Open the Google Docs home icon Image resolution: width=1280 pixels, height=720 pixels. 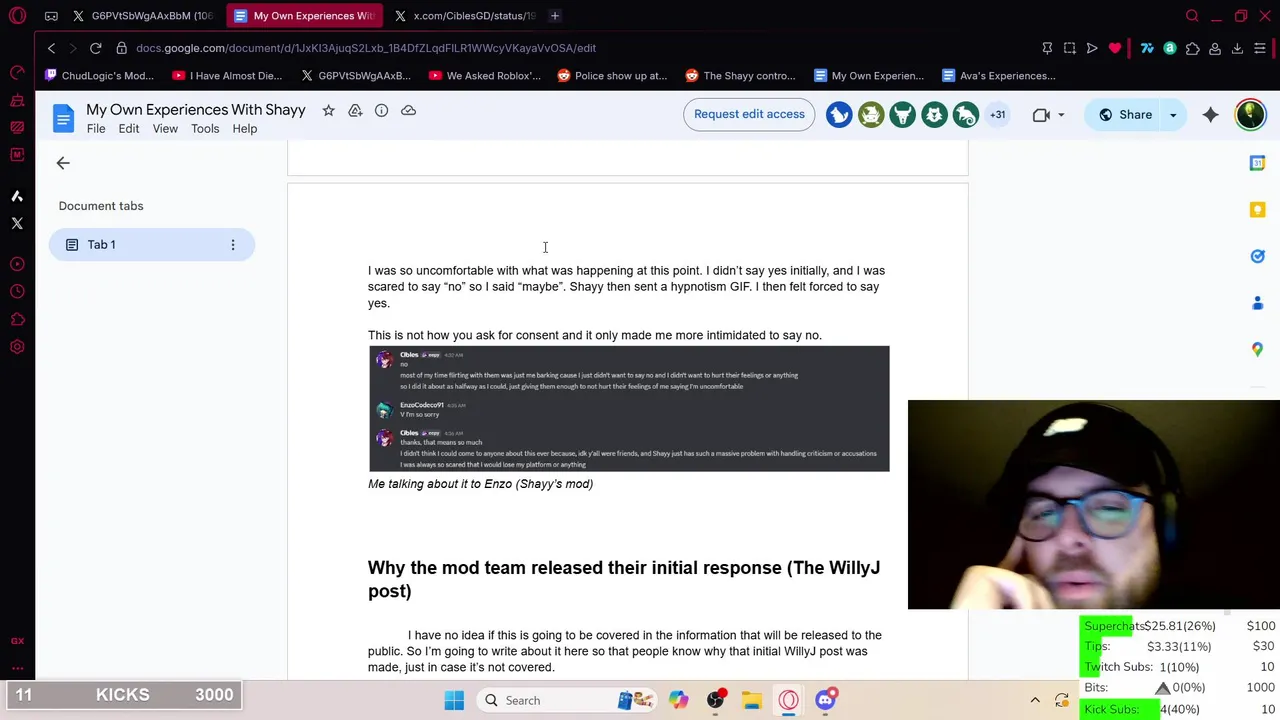coord(63,119)
